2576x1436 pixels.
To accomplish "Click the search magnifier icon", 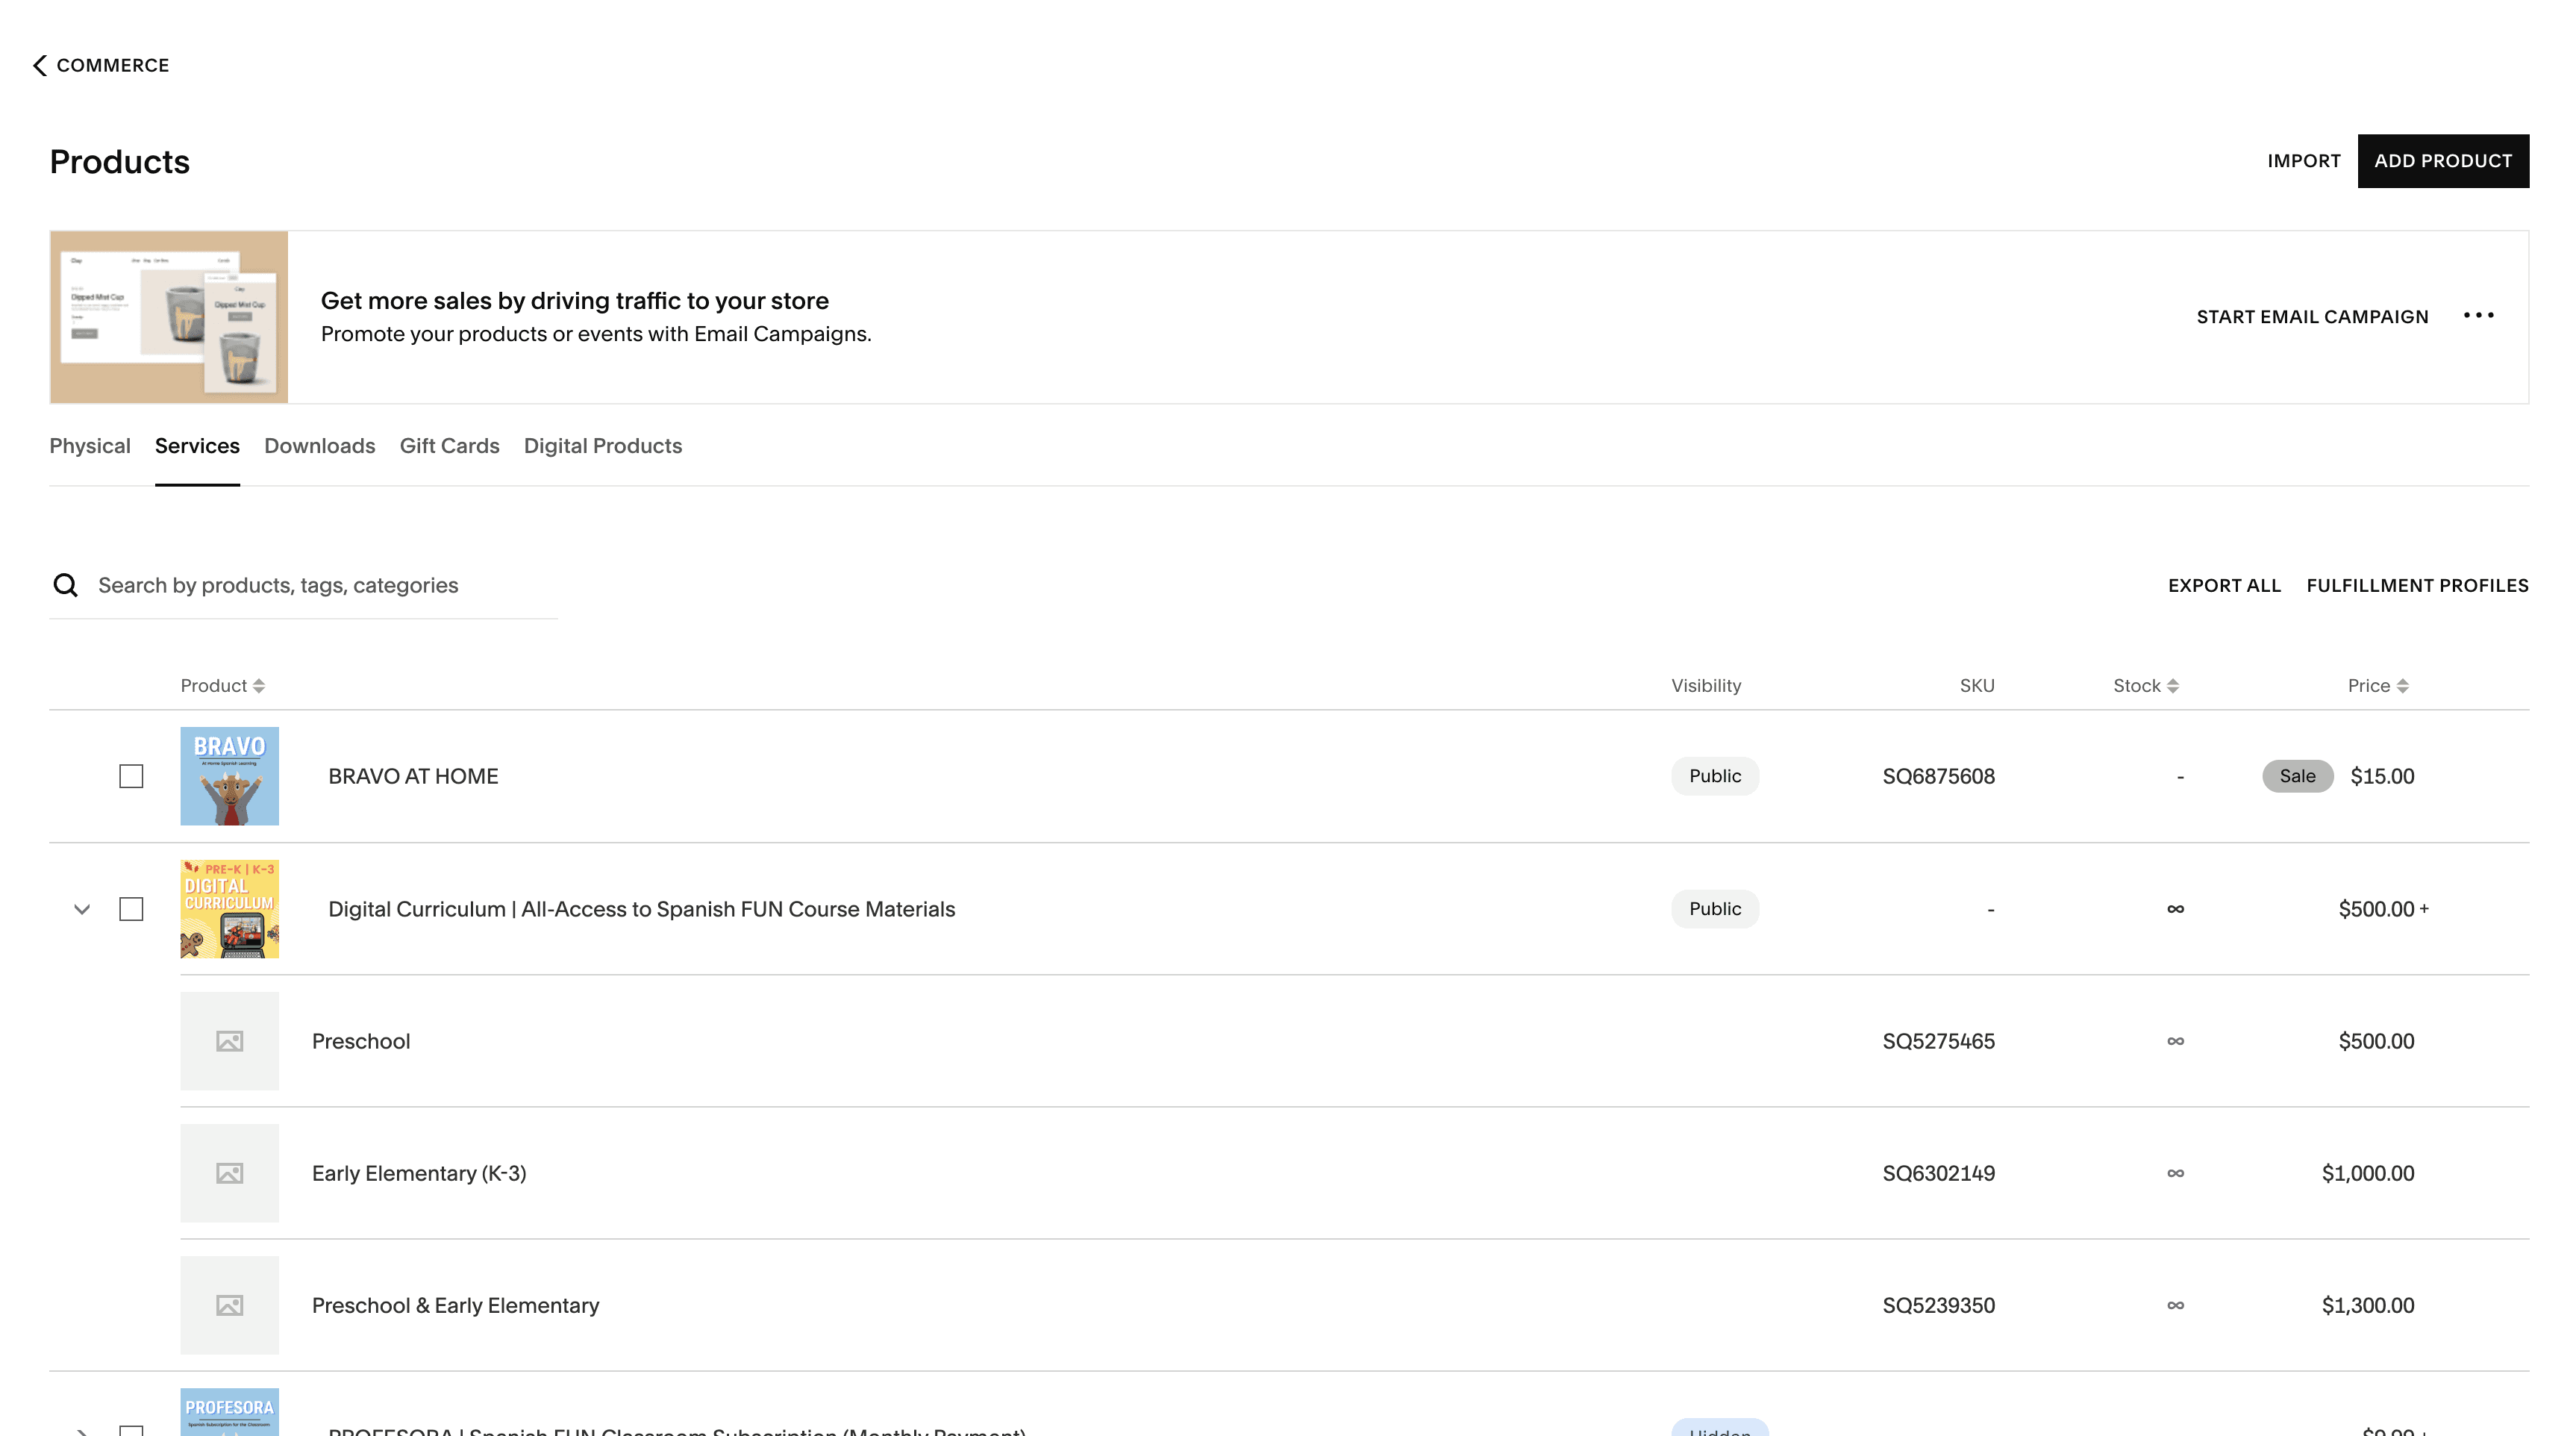I will pos(66,585).
